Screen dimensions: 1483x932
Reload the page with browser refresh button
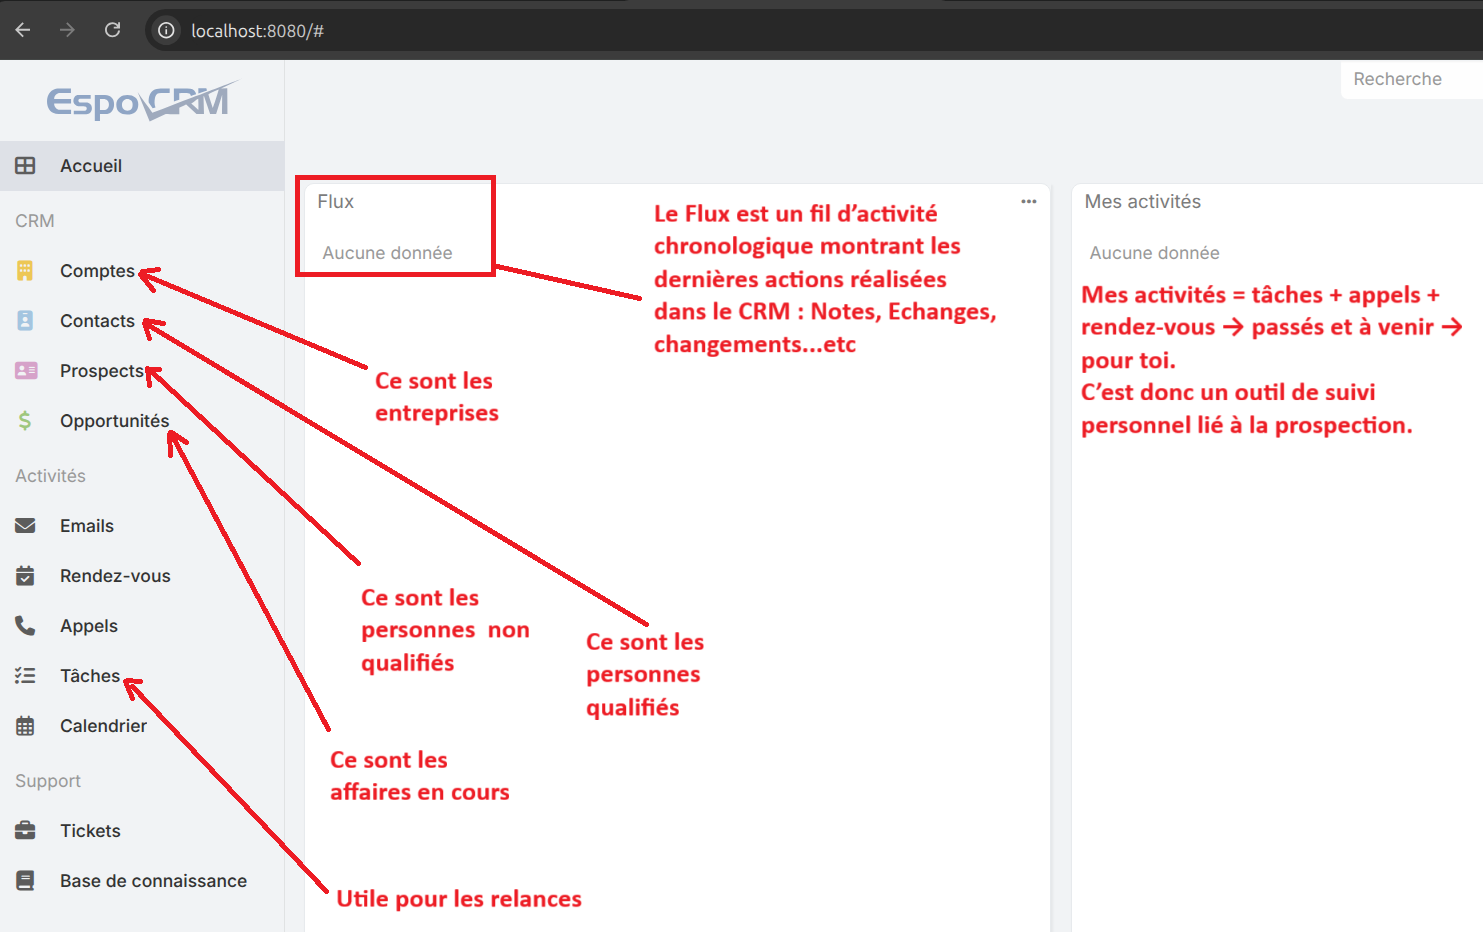click(113, 30)
